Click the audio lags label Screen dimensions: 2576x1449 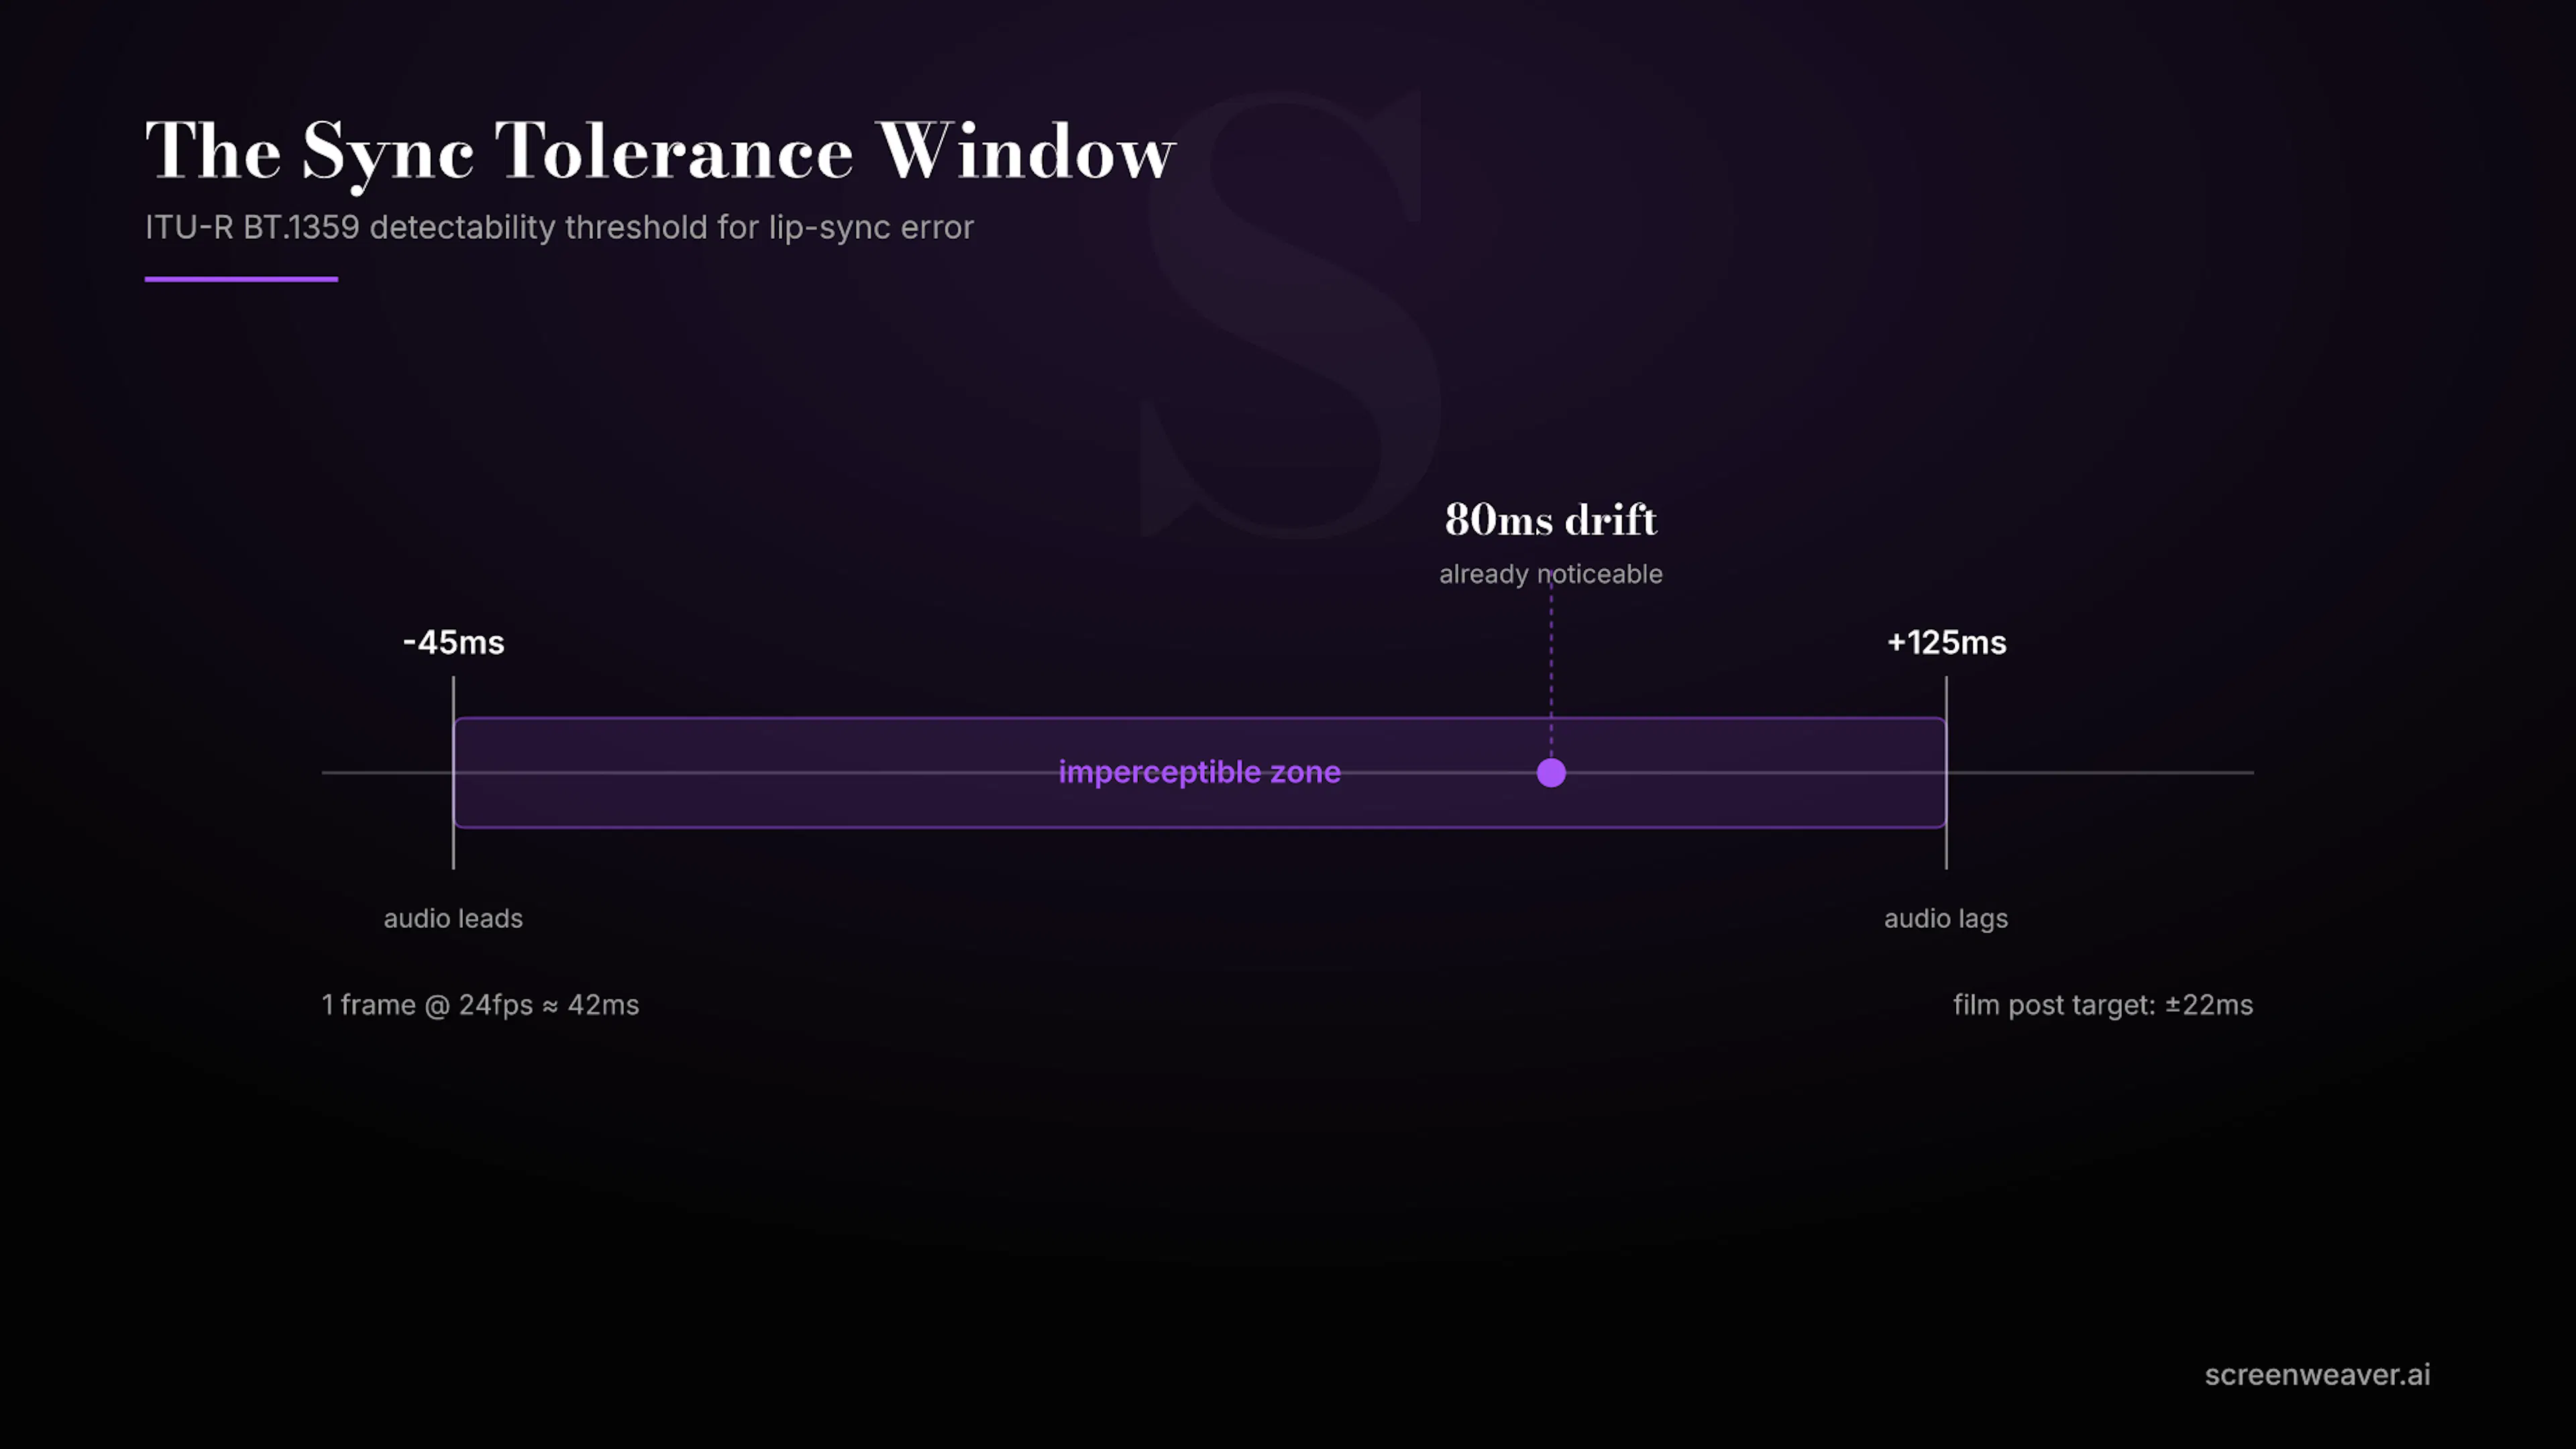click(1946, 918)
